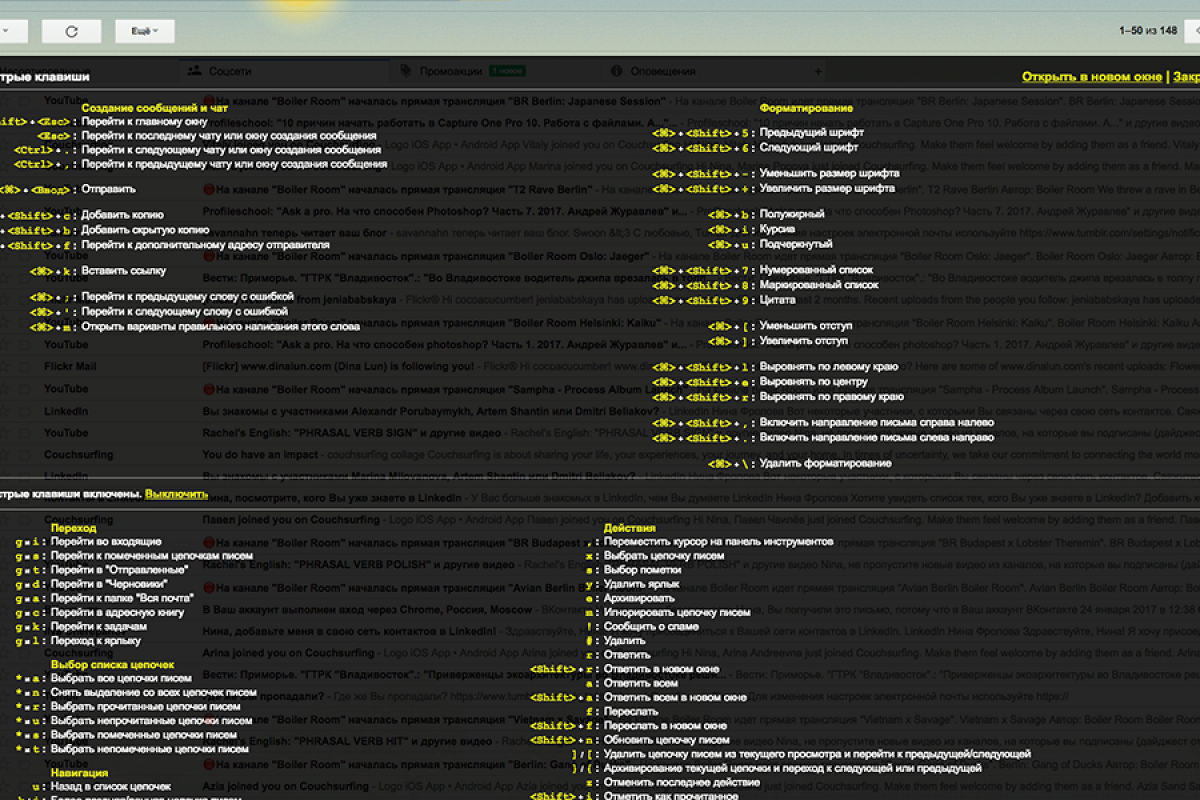Viewport: 1200px width, 800px height.
Task: Open the Ещё dropdown menu
Action: click(144, 31)
